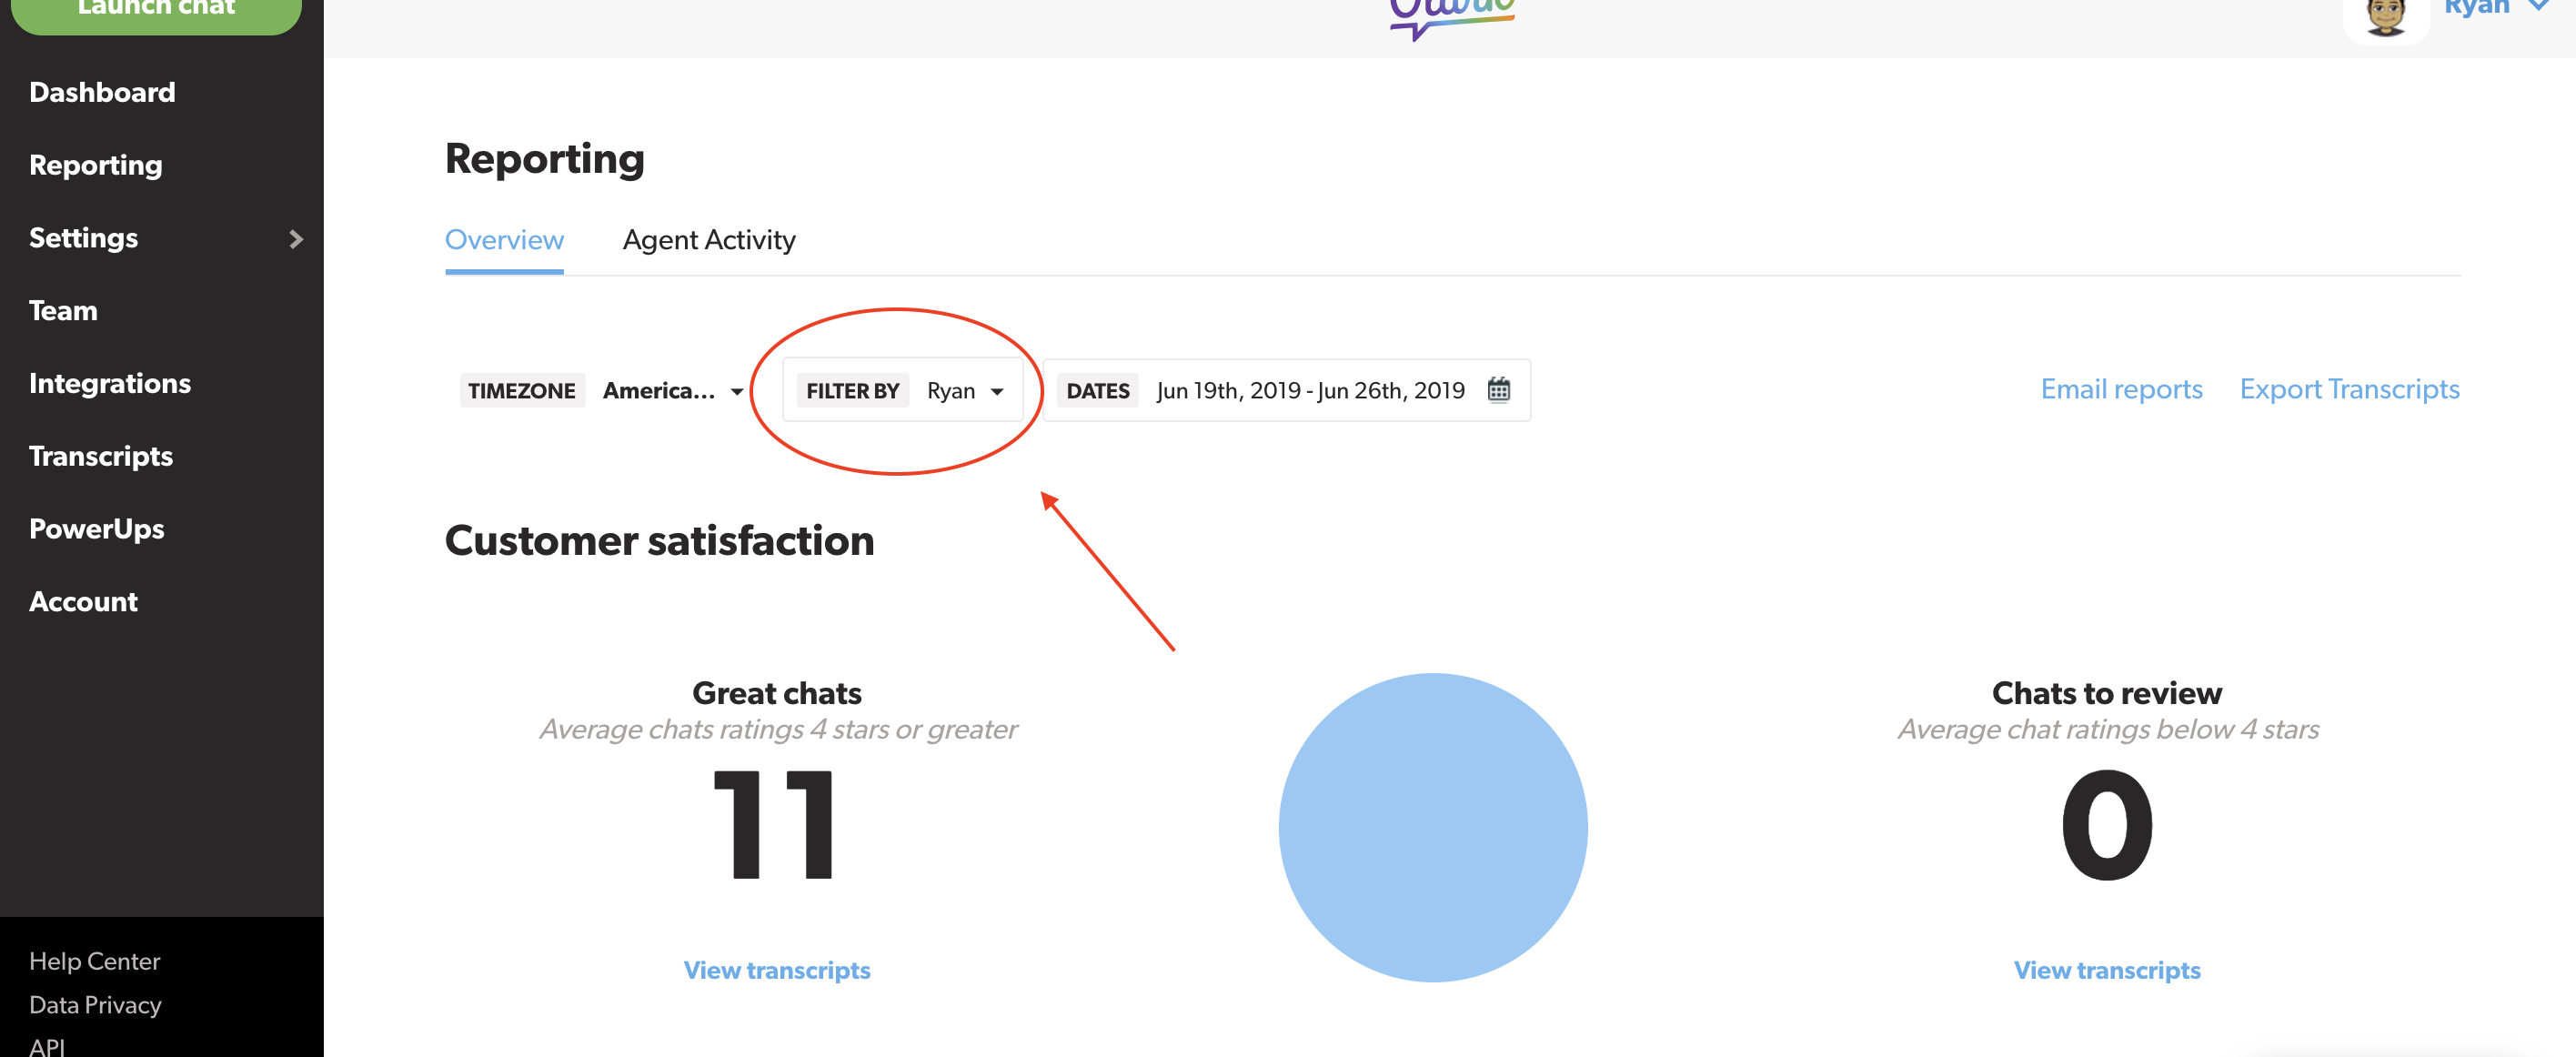
Task: Open the Integrations section
Action: coord(110,383)
